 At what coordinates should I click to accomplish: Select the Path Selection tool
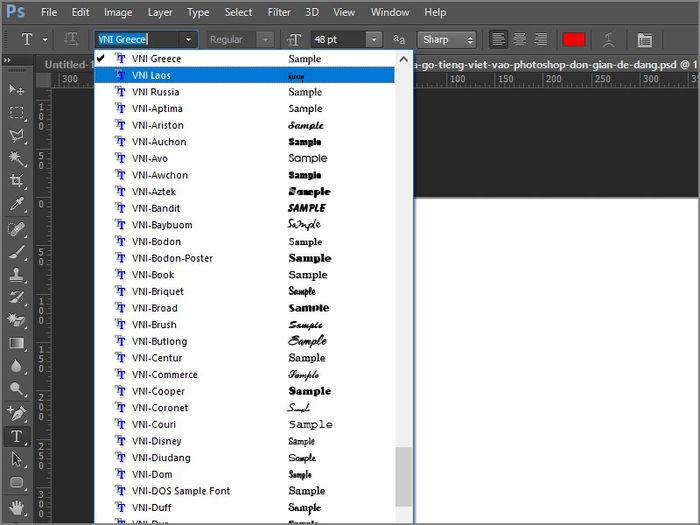pos(17,459)
